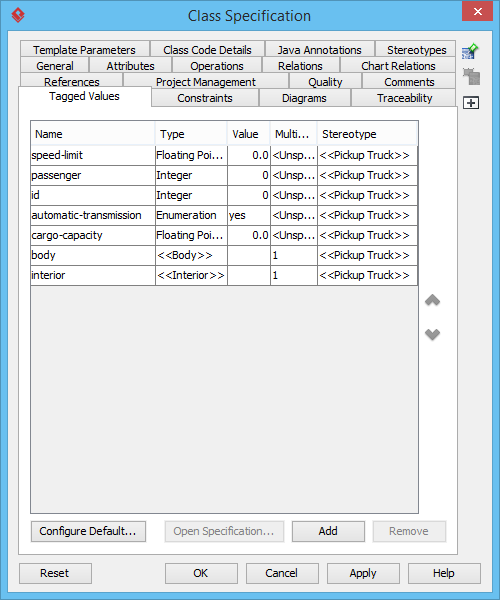Click the Remove button
The image size is (500, 600).
pos(409,531)
